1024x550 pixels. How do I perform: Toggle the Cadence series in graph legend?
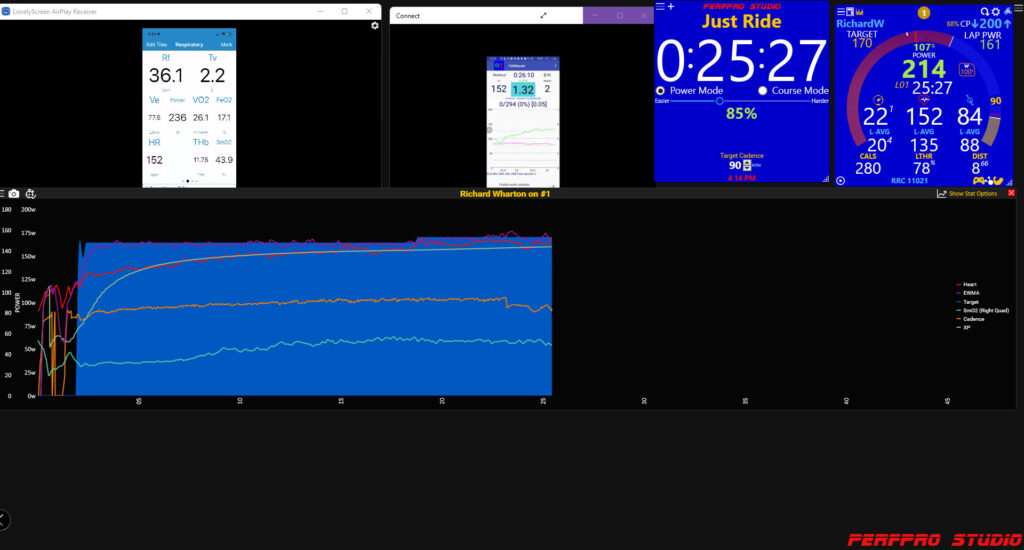970,319
